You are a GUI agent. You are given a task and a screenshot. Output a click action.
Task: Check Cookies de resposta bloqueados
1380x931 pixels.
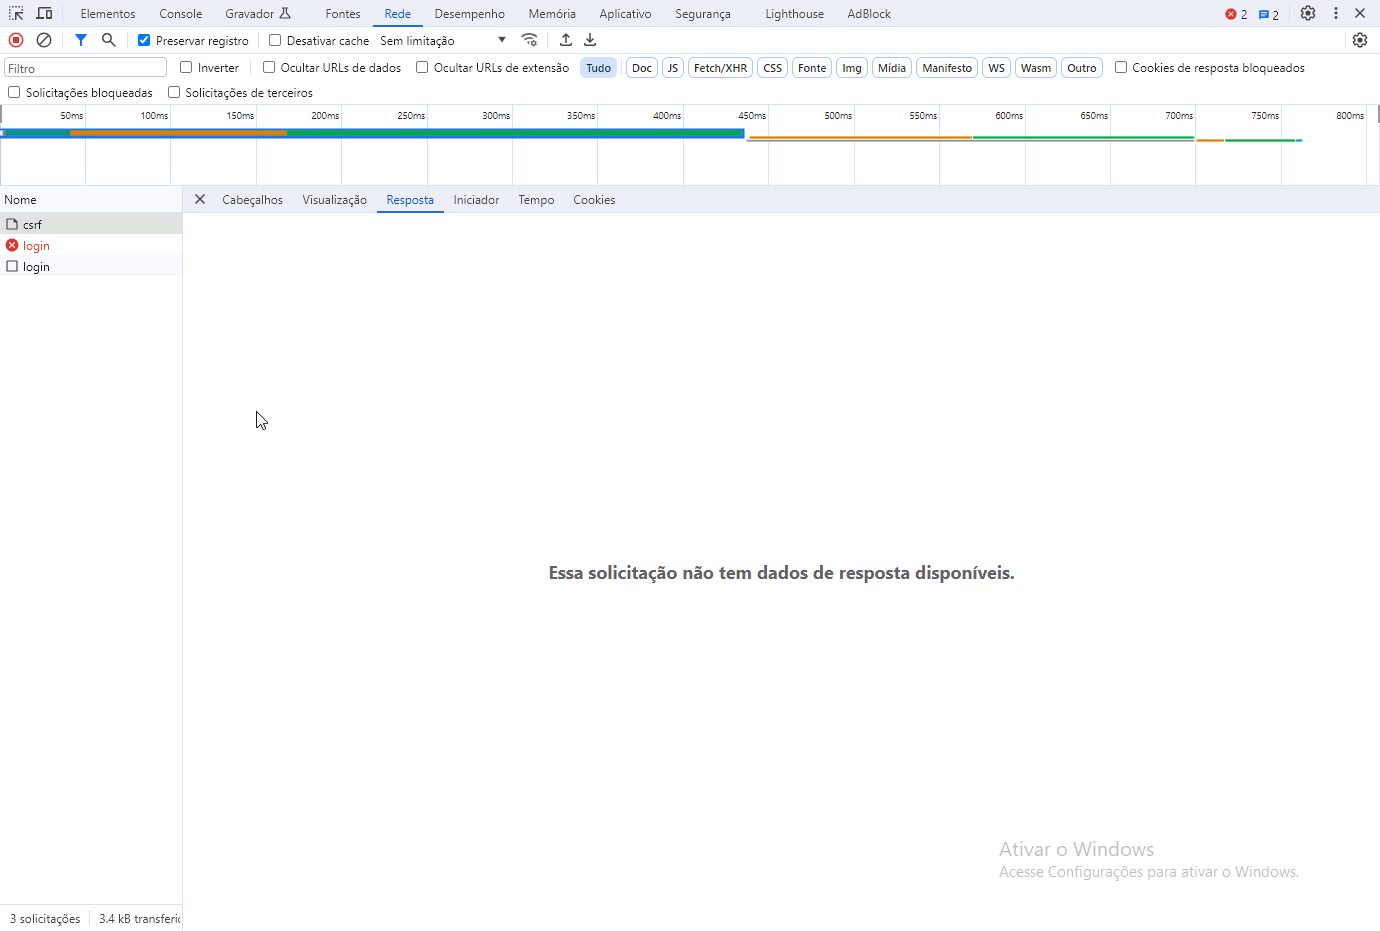point(1121,67)
